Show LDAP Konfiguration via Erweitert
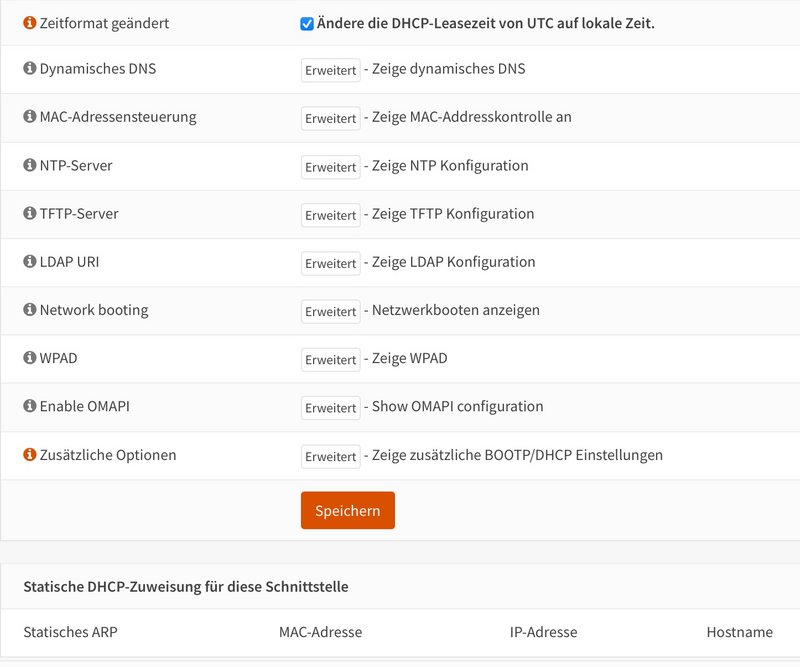 [331, 263]
